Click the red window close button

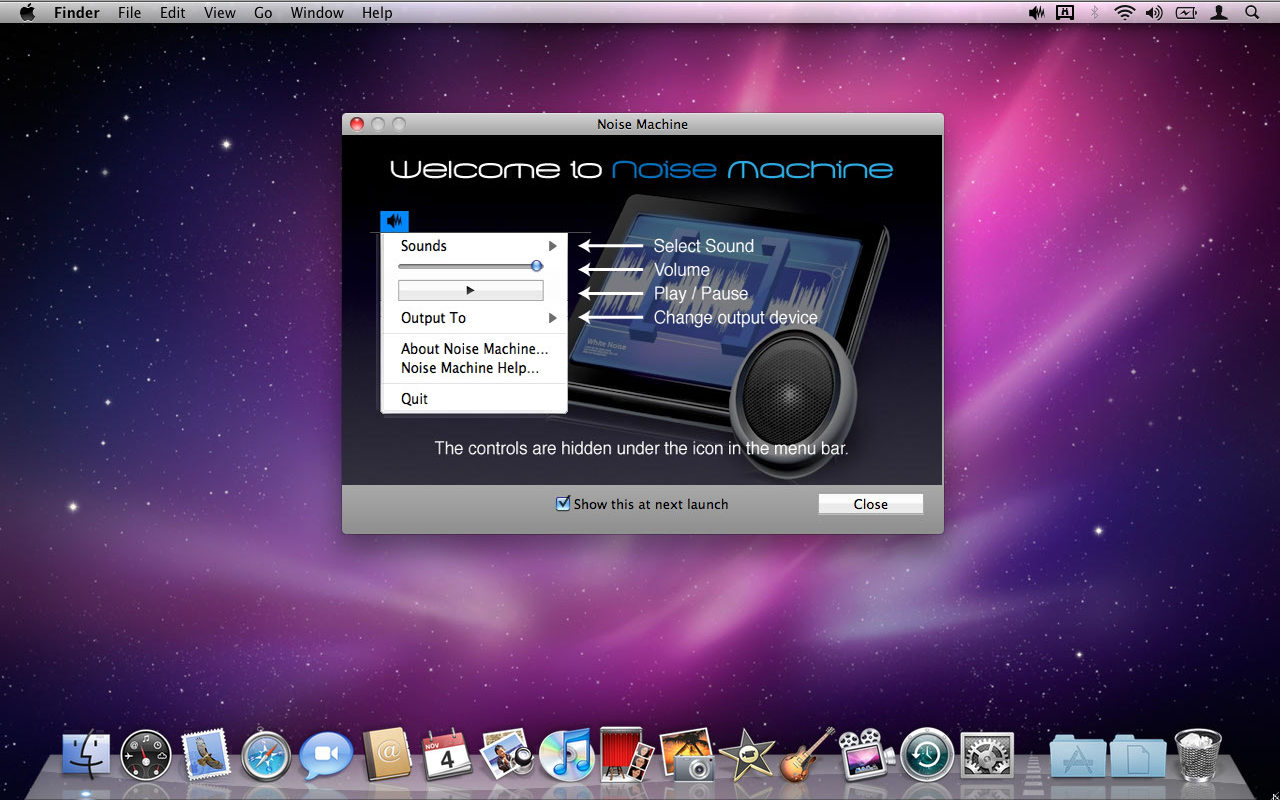(x=357, y=124)
